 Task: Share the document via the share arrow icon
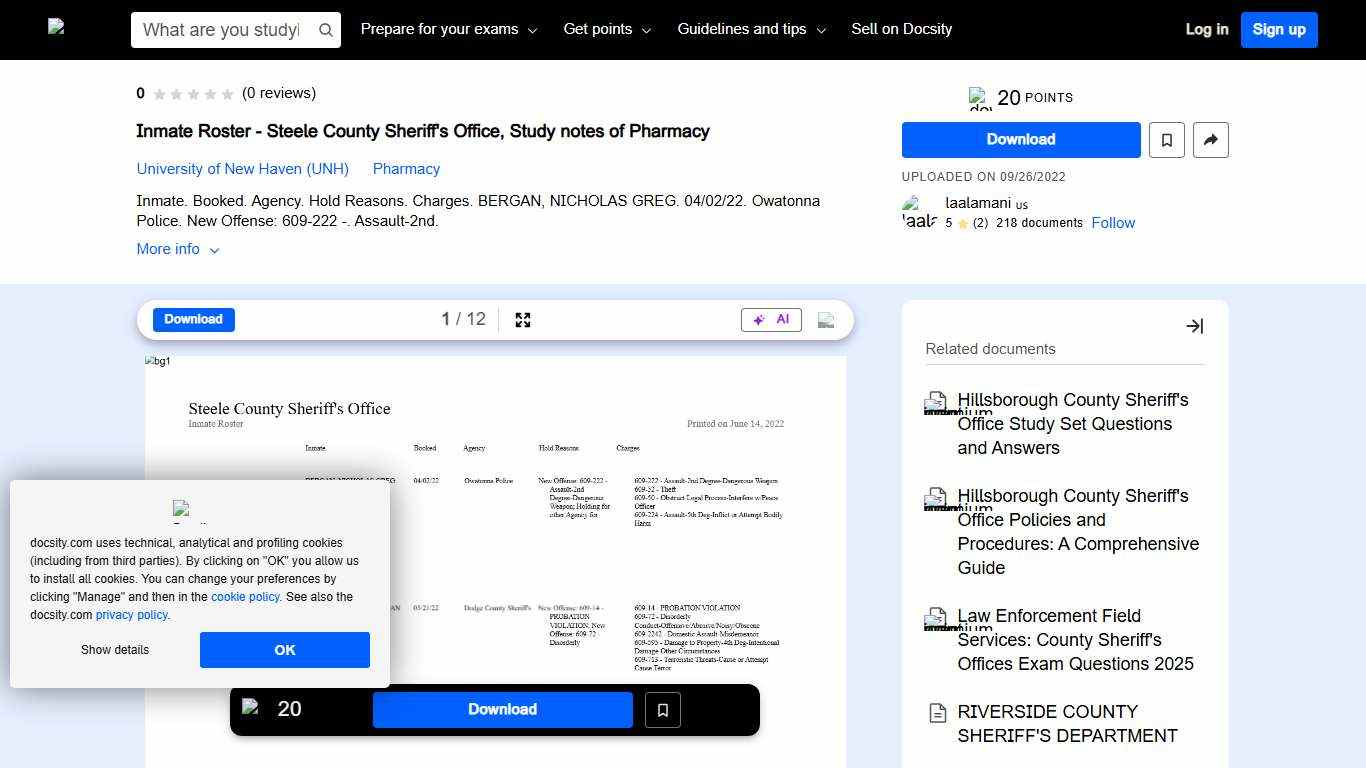point(1210,140)
